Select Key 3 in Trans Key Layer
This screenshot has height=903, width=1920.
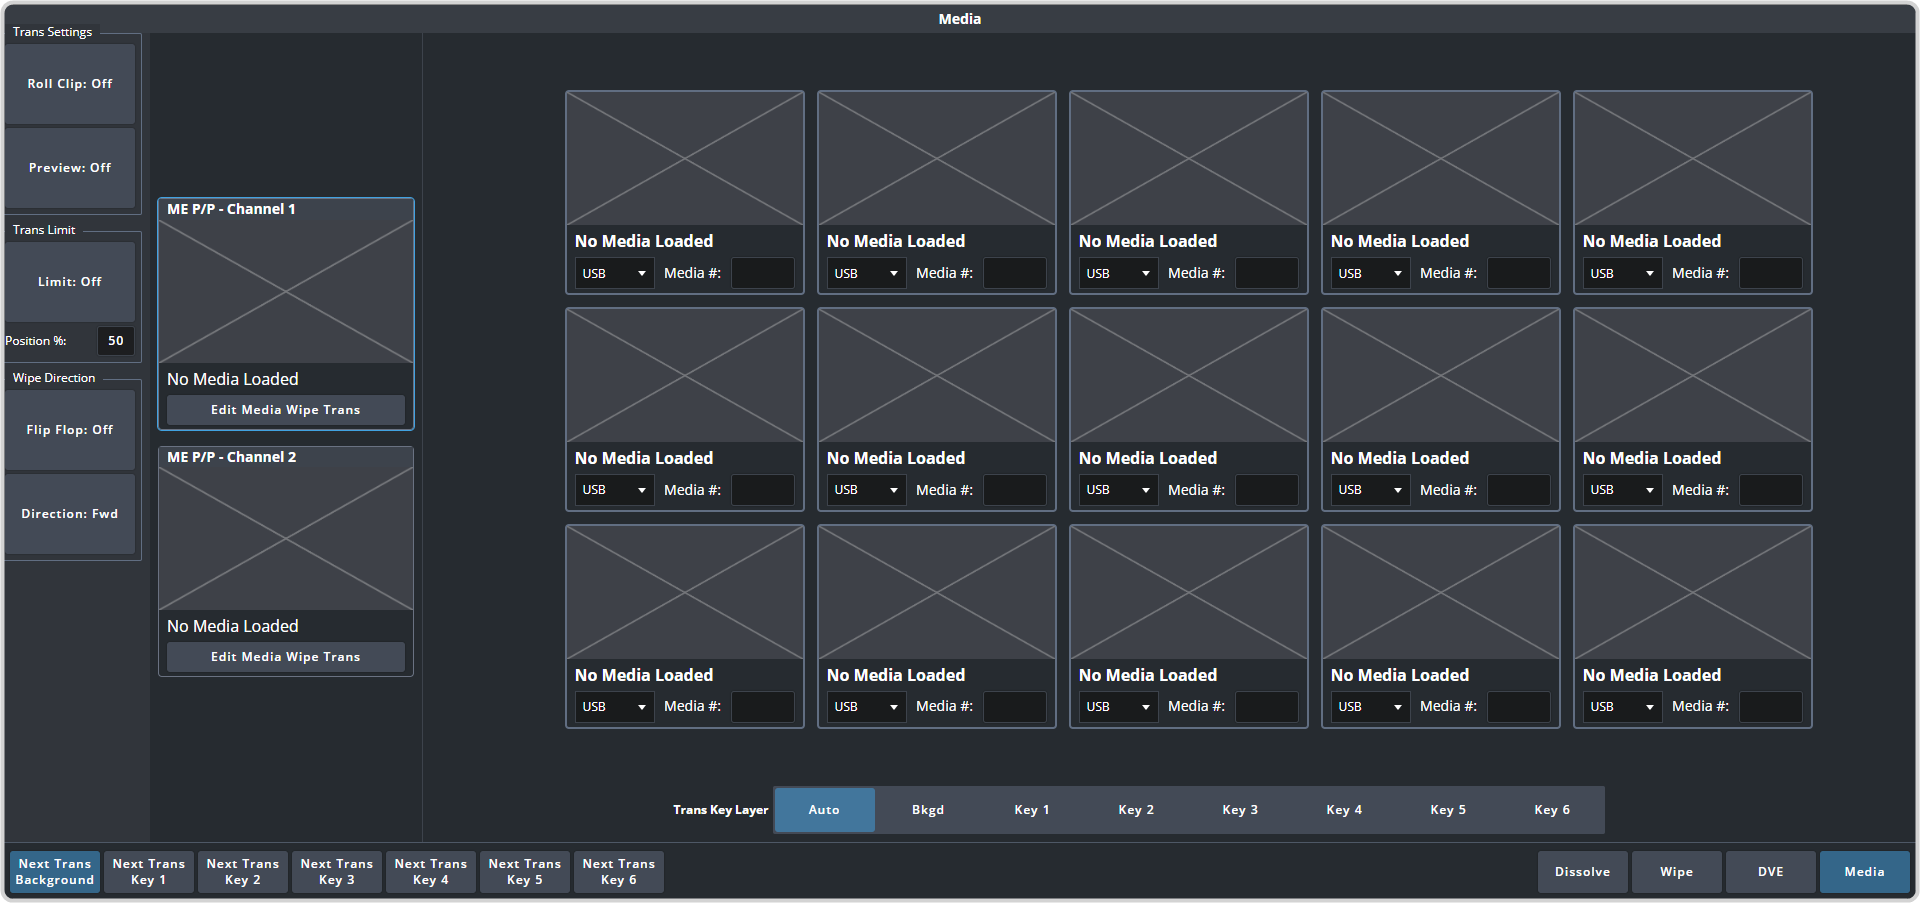point(1240,810)
